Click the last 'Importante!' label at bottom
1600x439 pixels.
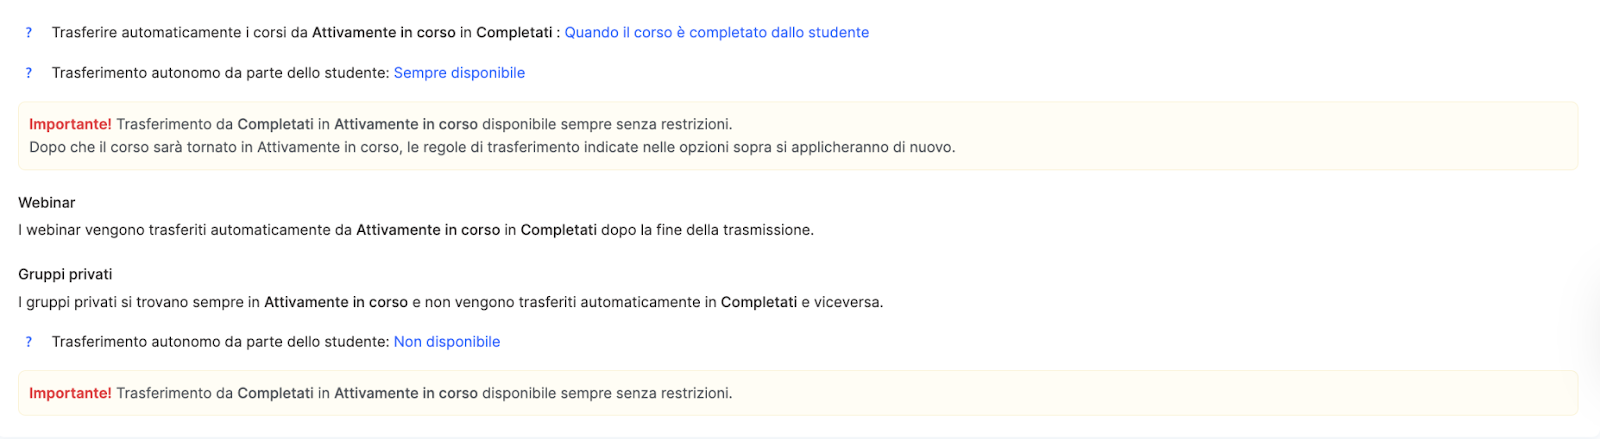[70, 394]
